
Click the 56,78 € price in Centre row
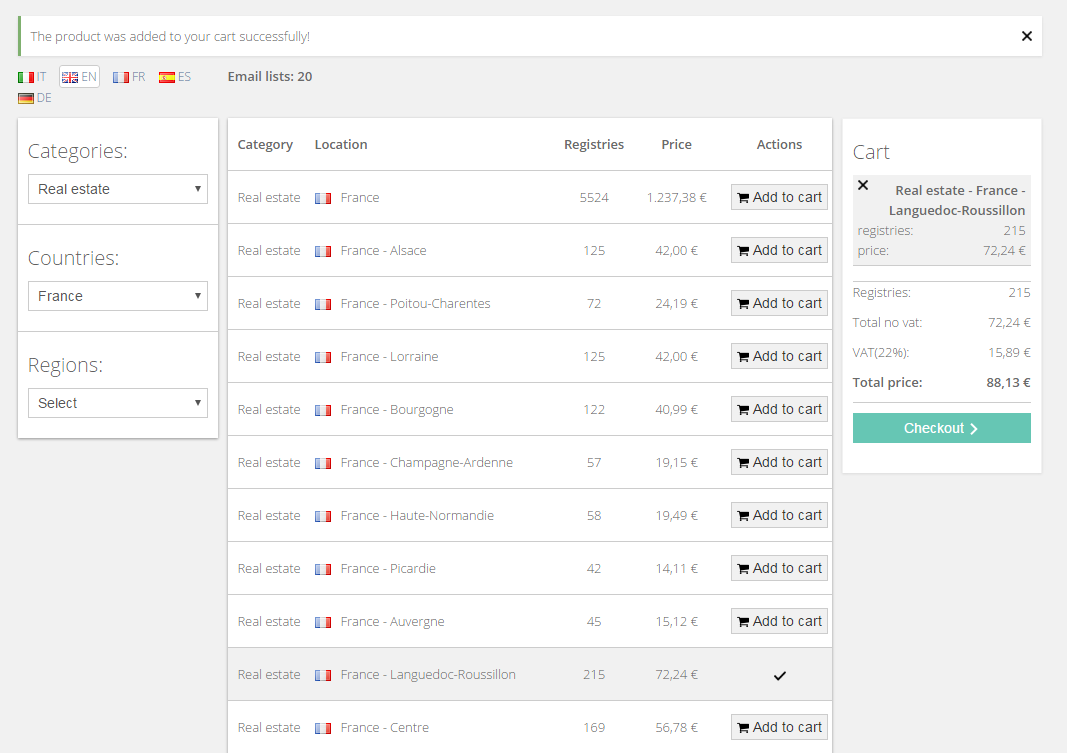pyautogui.click(x=676, y=727)
